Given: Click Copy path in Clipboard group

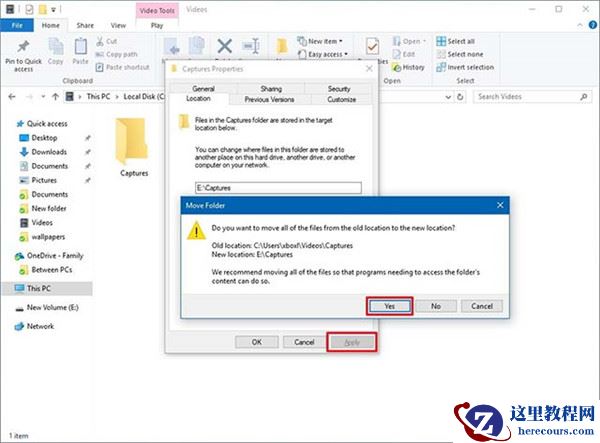Looking at the screenshot, I should (116, 54).
